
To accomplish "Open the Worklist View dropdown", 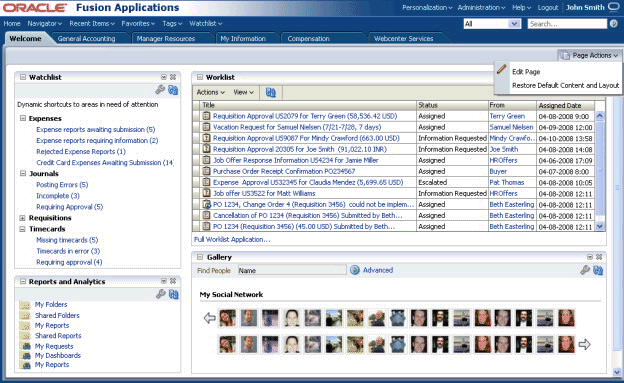I will (244, 92).
